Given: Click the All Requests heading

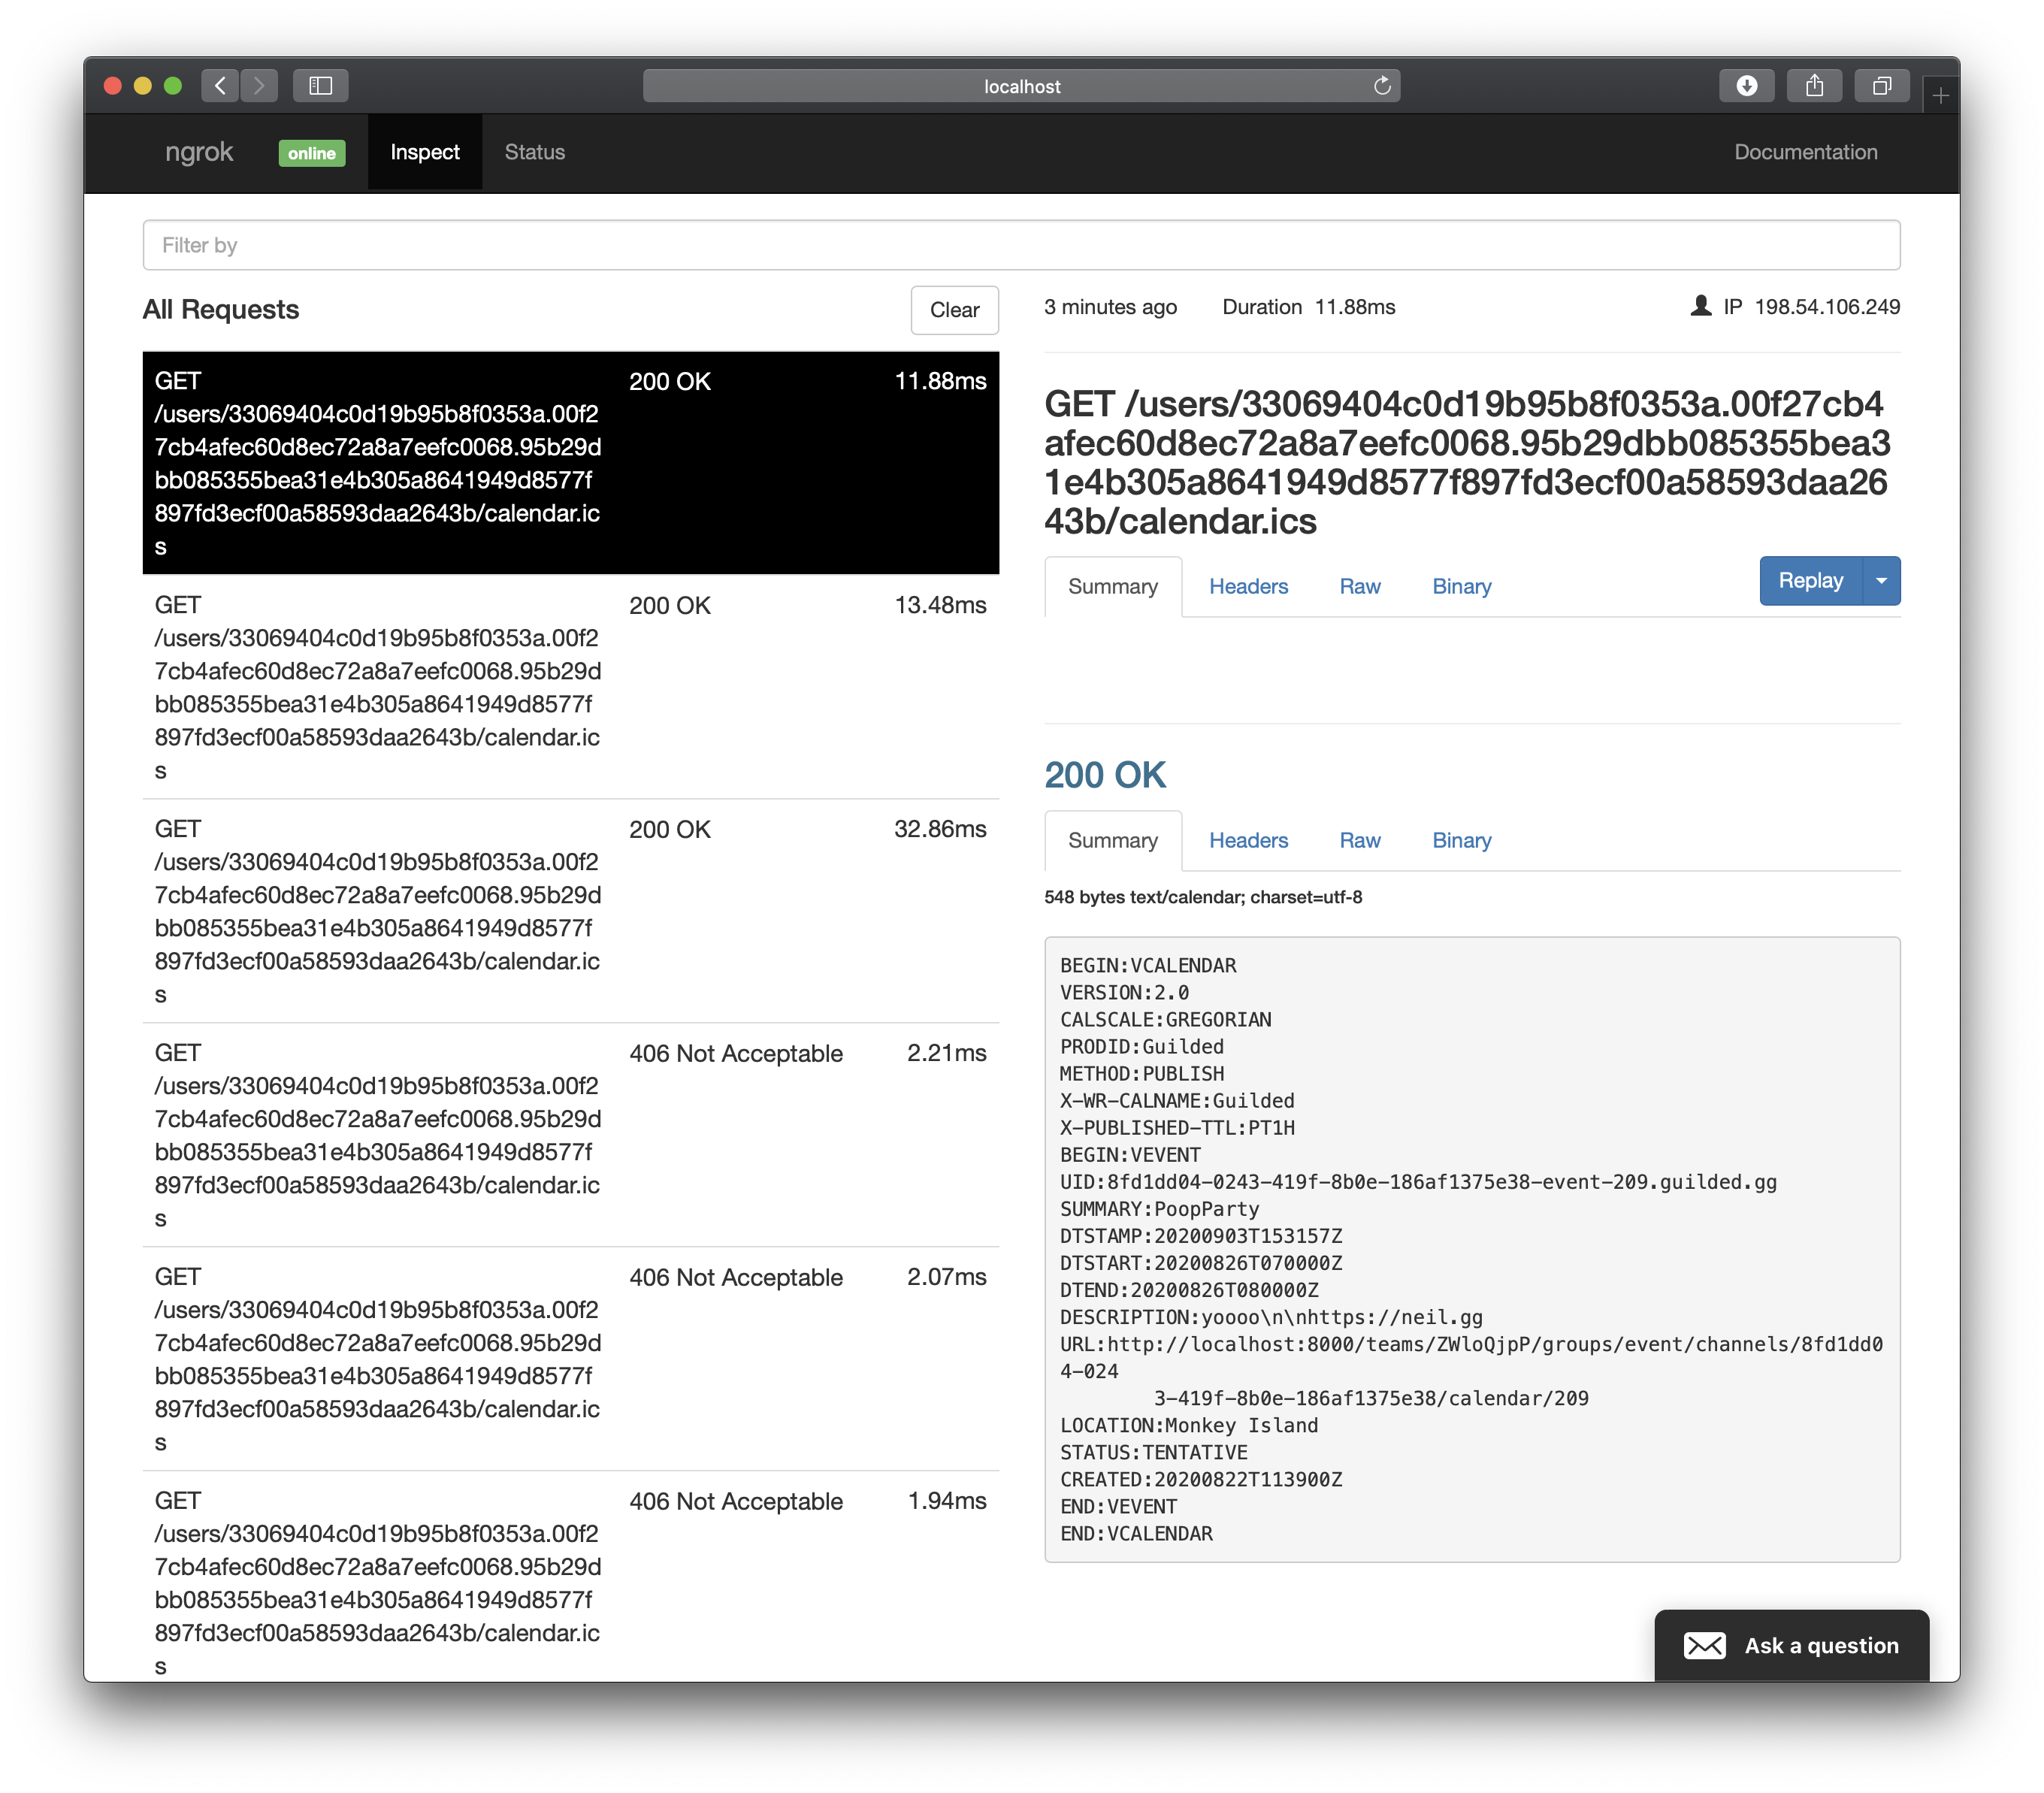Looking at the screenshot, I should click(221, 310).
